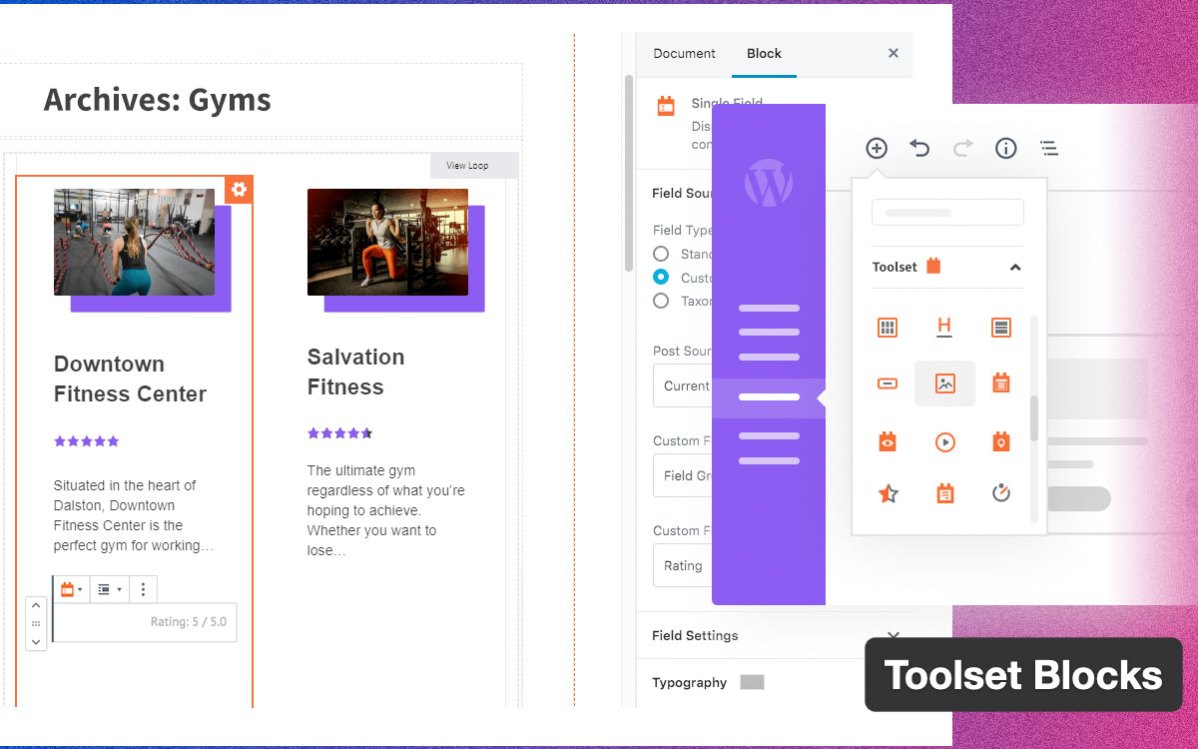
Task: Open the block navigation list icon
Action: tap(1049, 148)
